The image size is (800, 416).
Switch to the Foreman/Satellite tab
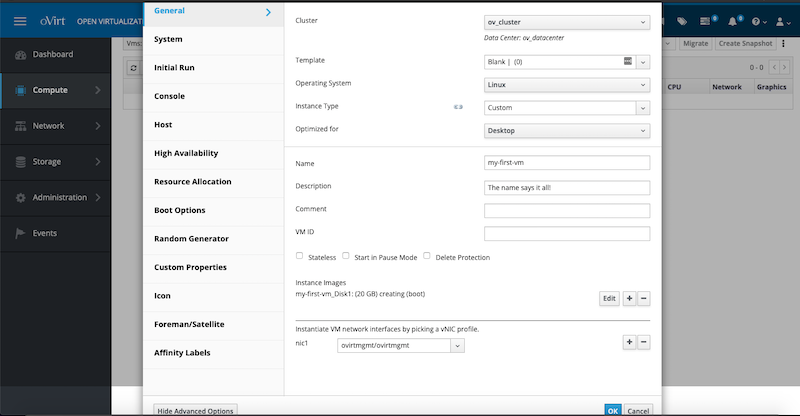[x=213, y=326]
